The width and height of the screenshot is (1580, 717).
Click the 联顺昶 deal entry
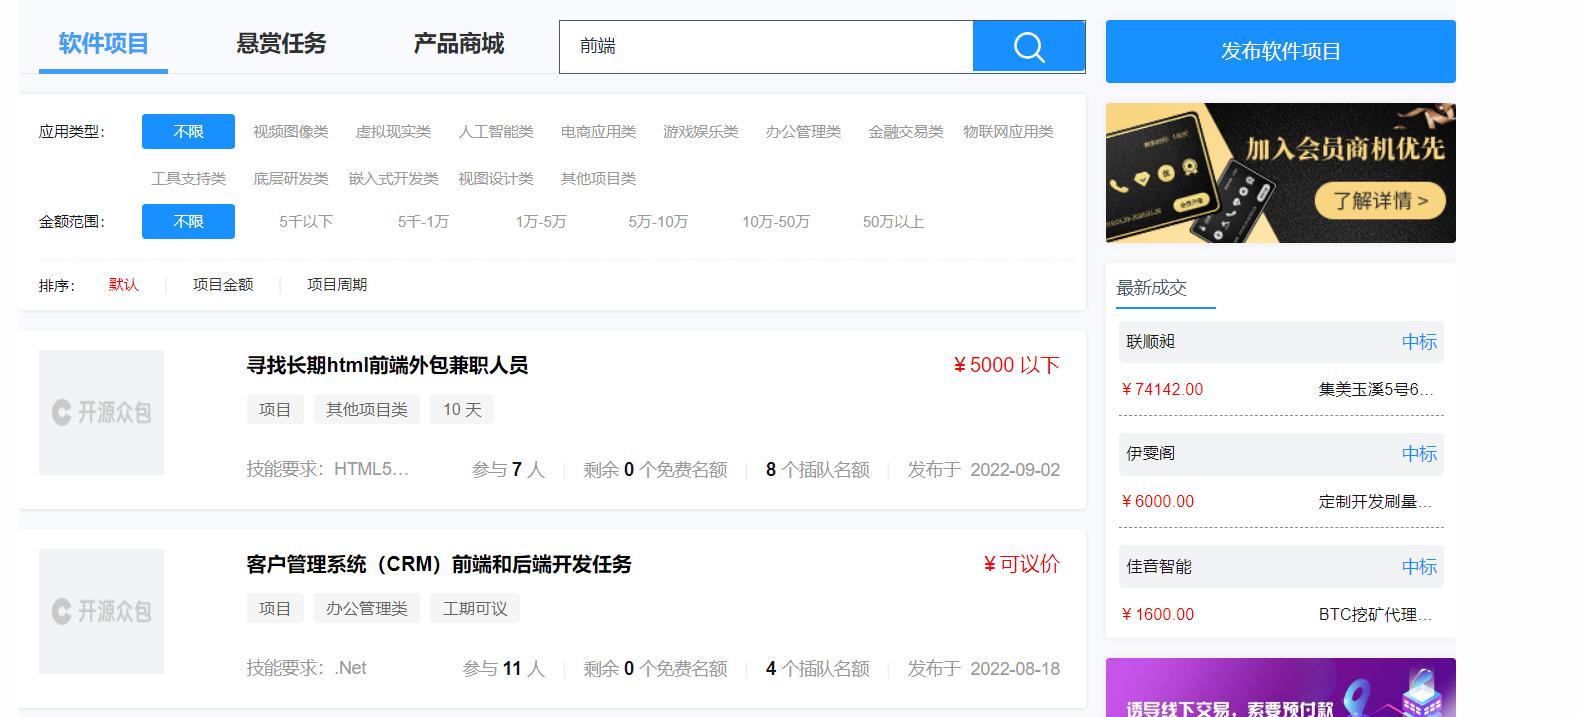point(1281,342)
